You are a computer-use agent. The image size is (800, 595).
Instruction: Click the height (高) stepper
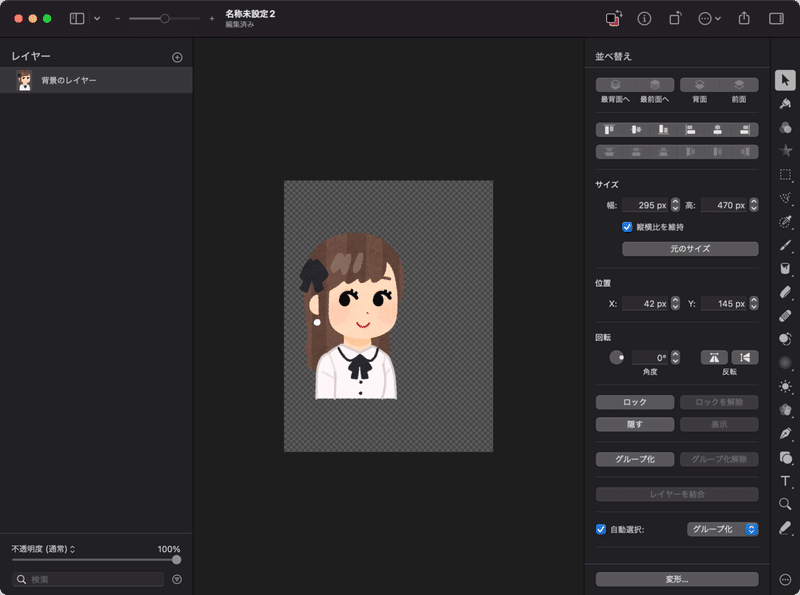coord(754,205)
